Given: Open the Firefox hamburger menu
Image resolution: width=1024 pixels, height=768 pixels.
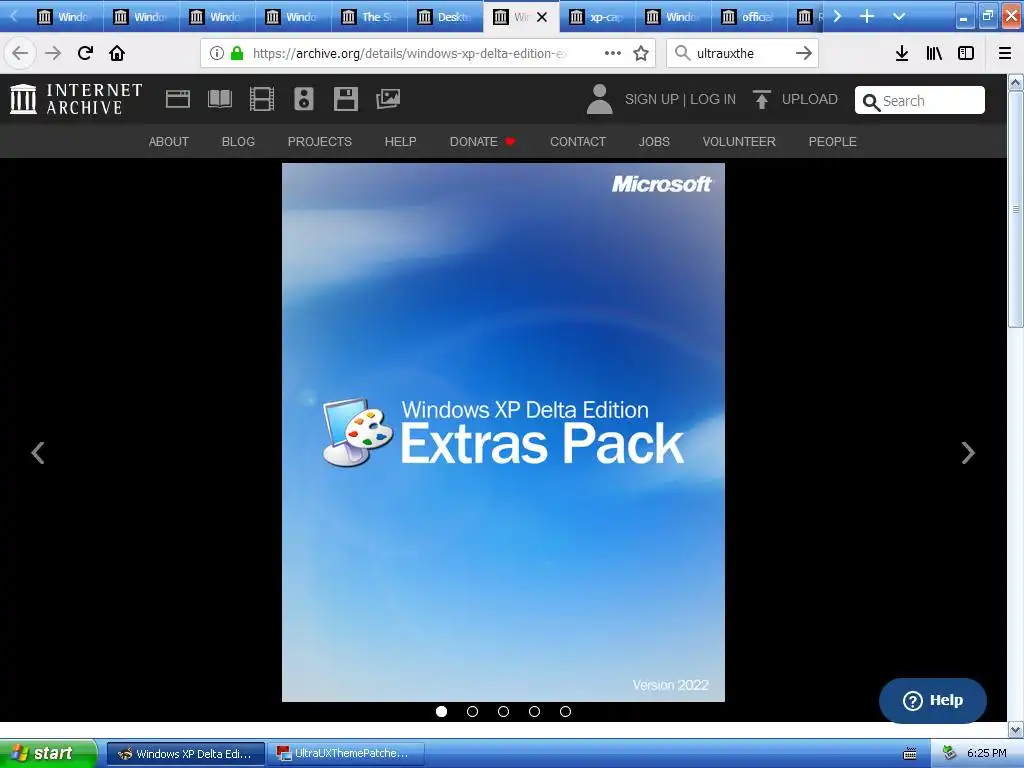Looking at the screenshot, I should coord(1005,53).
